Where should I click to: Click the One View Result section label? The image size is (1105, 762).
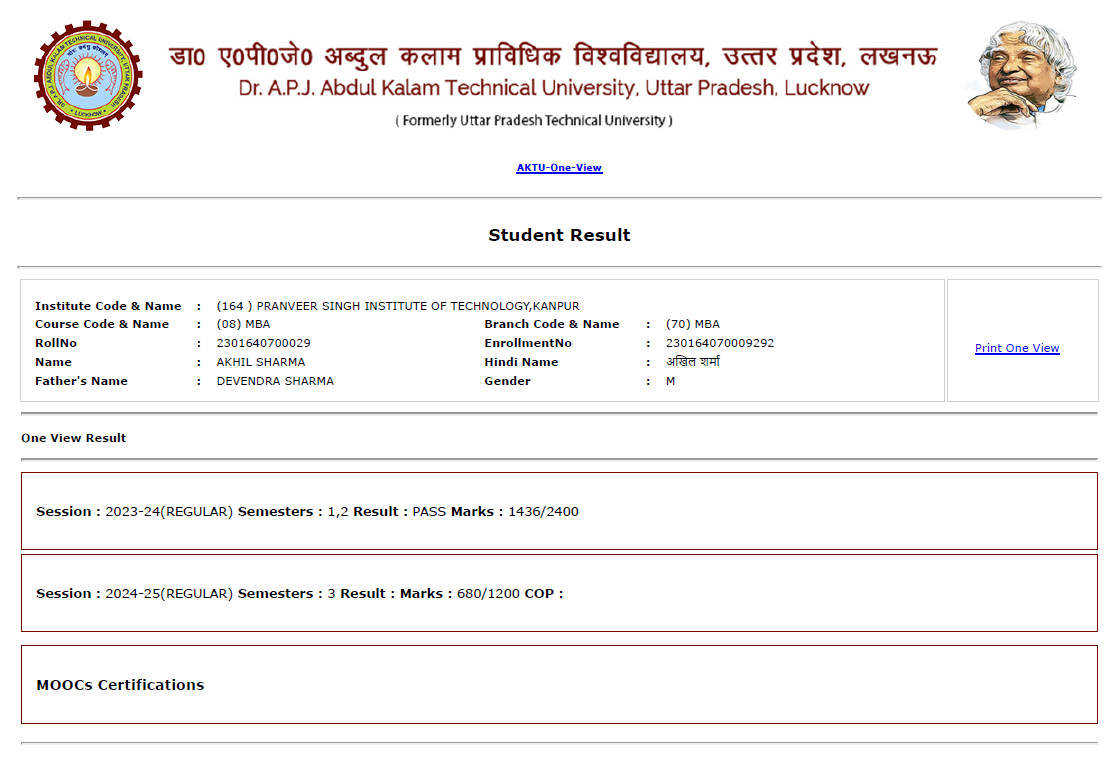74,438
